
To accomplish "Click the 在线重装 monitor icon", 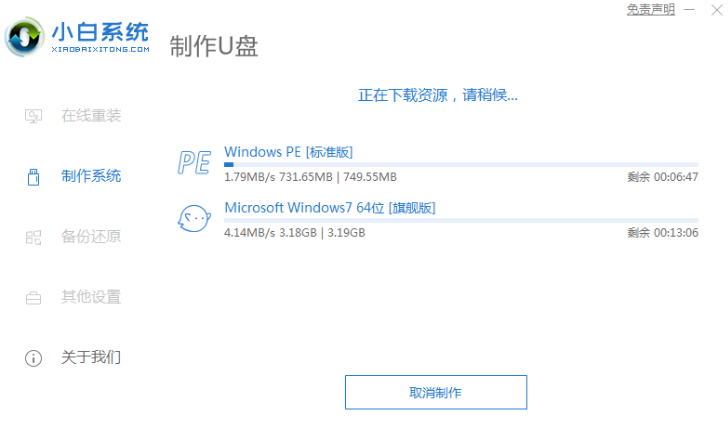I will [x=33, y=116].
